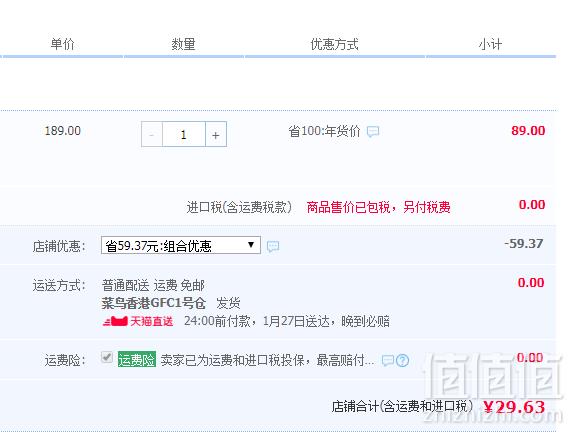Toggle the 运费险 checkbox
This screenshot has width=572, height=432.
pos(107,357)
